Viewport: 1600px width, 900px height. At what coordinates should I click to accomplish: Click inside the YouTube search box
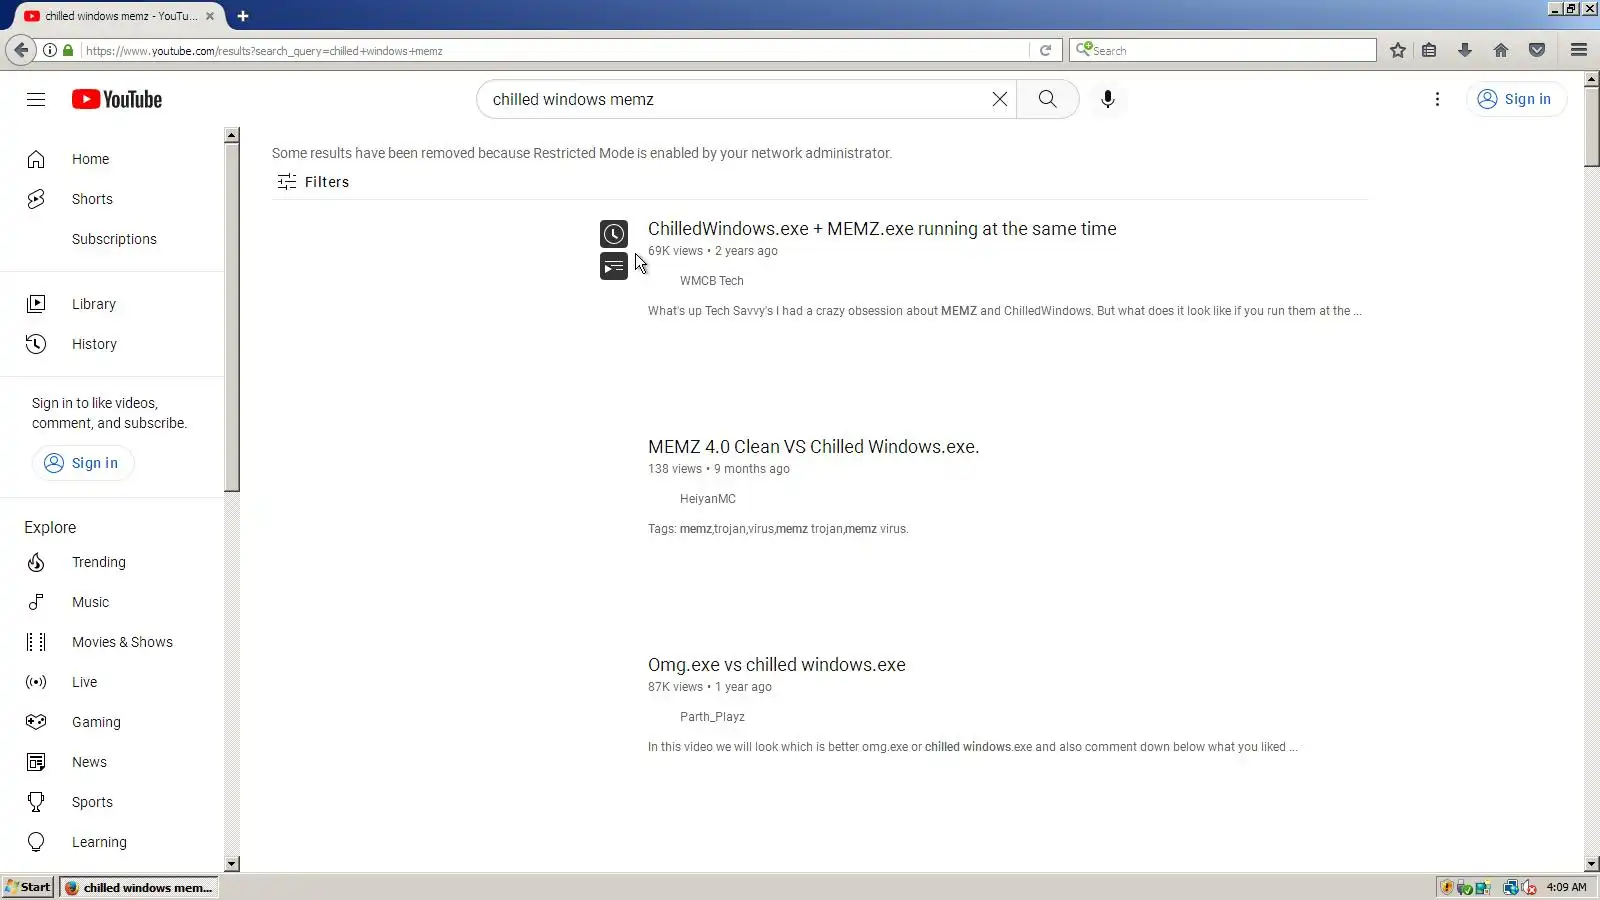735,99
